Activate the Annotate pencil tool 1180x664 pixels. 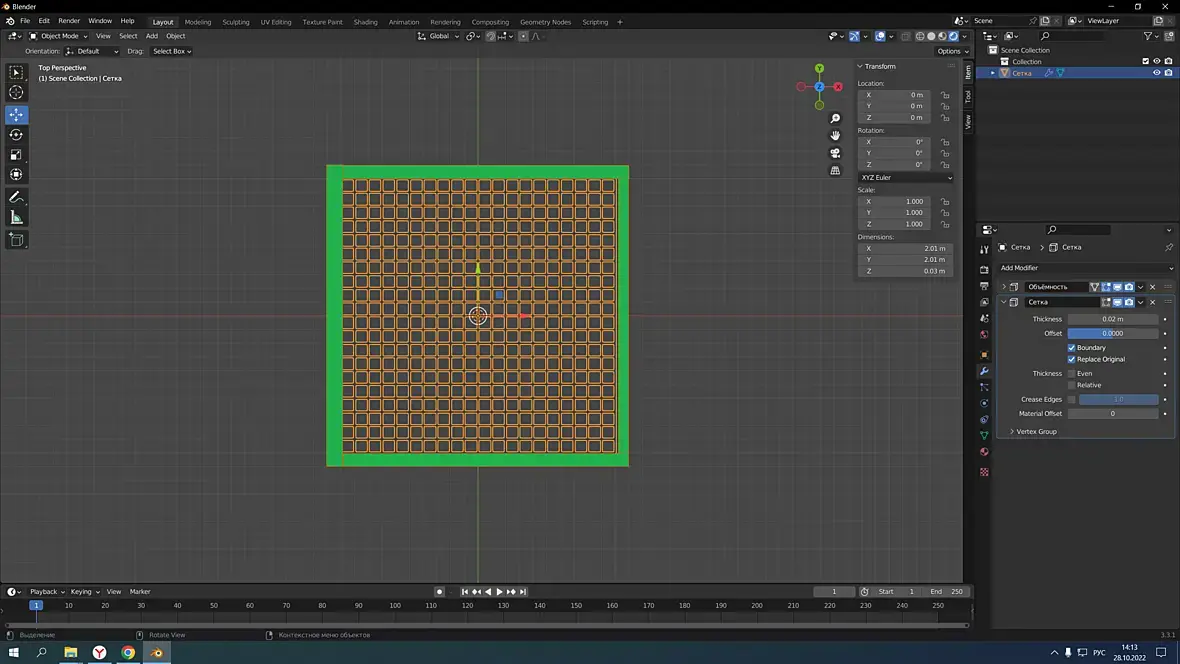pos(16,197)
